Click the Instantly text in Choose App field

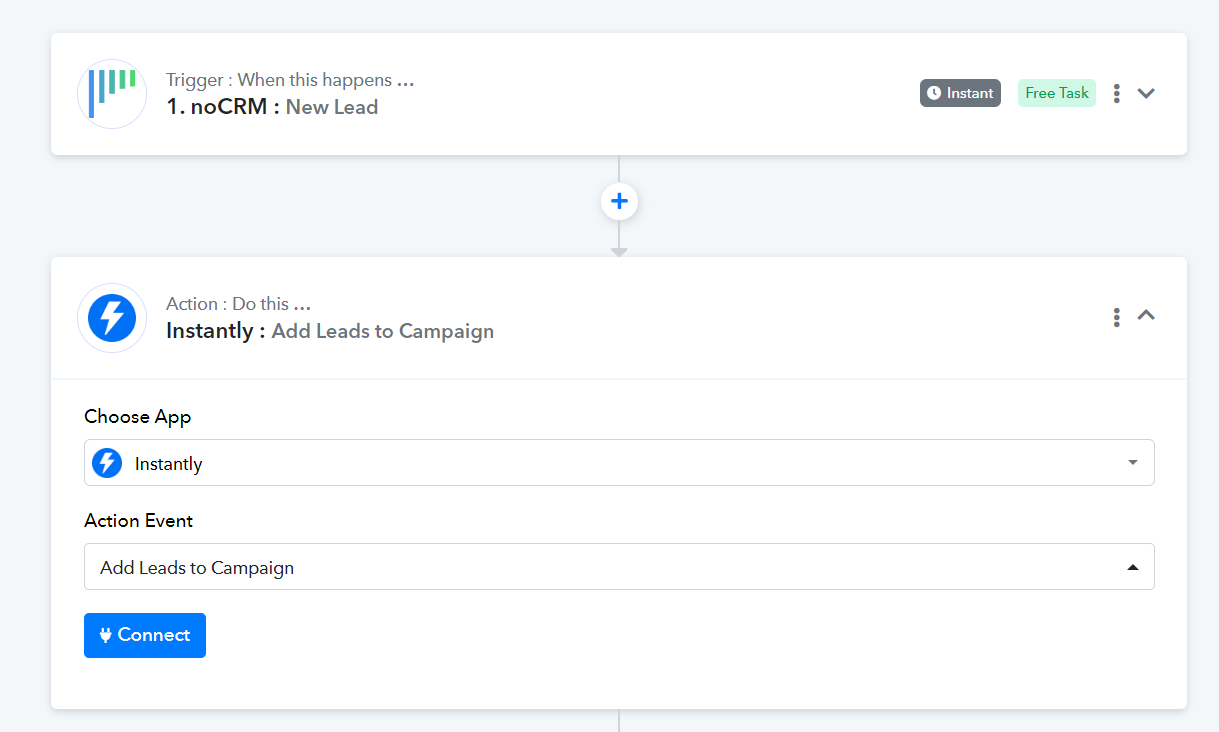169,464
